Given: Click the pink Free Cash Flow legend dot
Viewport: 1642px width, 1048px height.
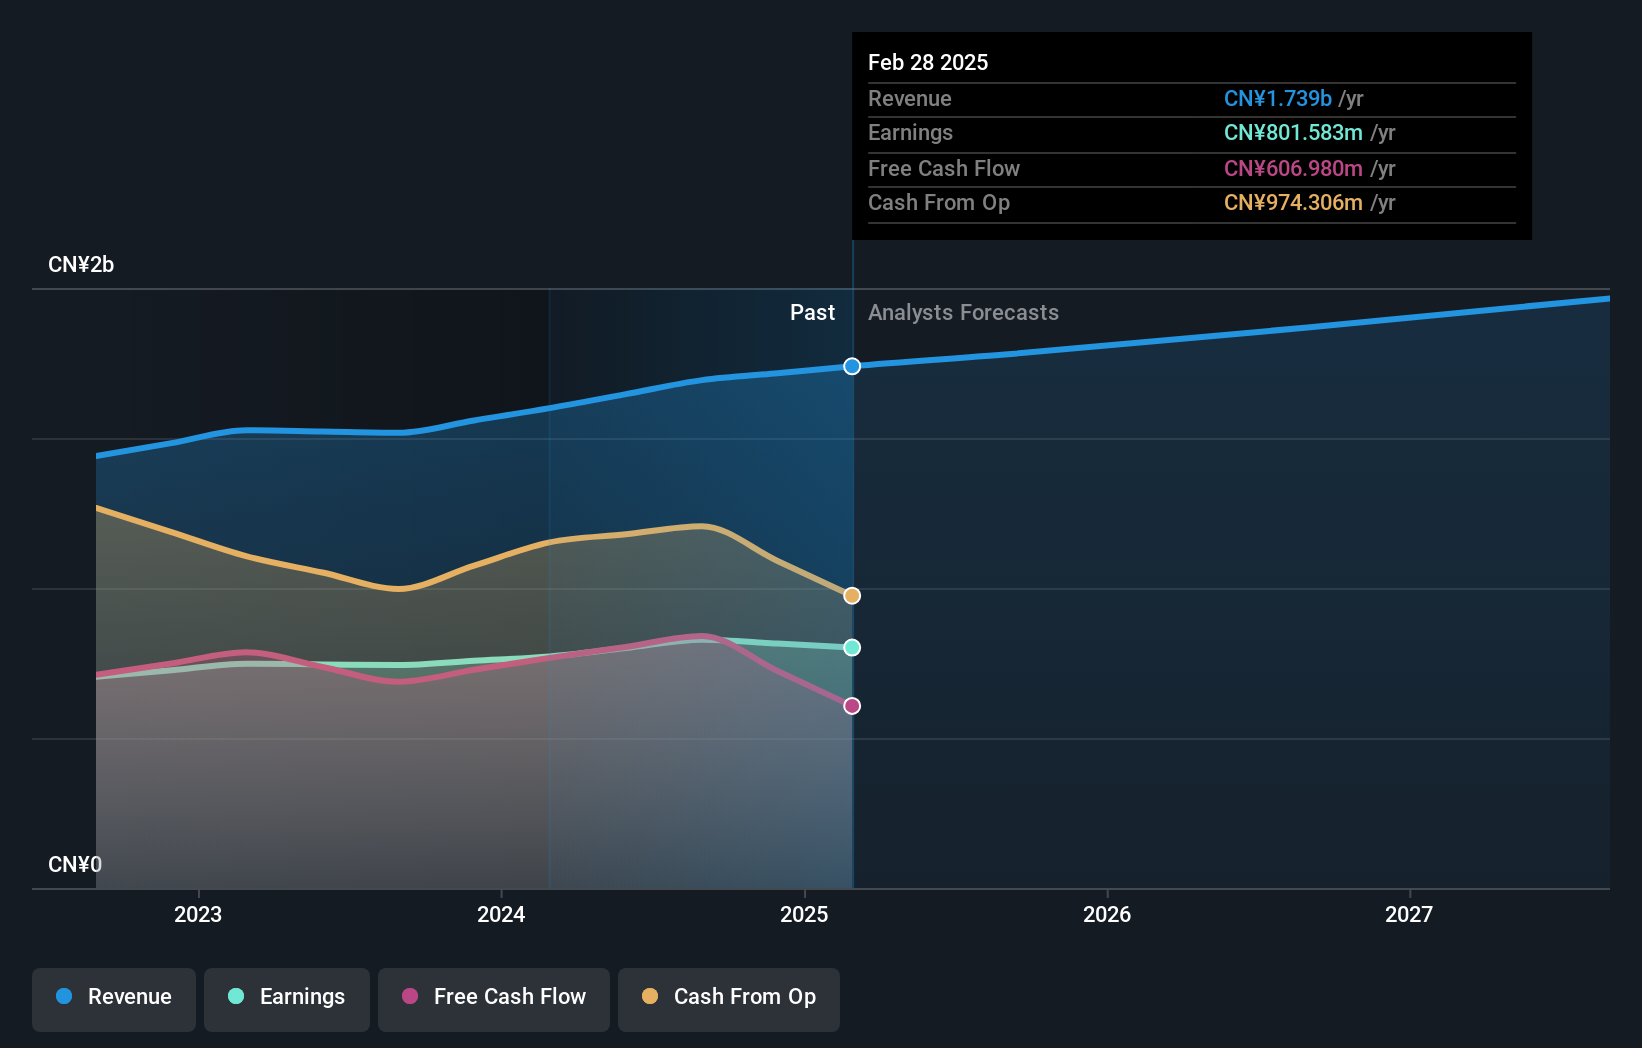Looking at the screenshot, I should click(x=410, y=996).
